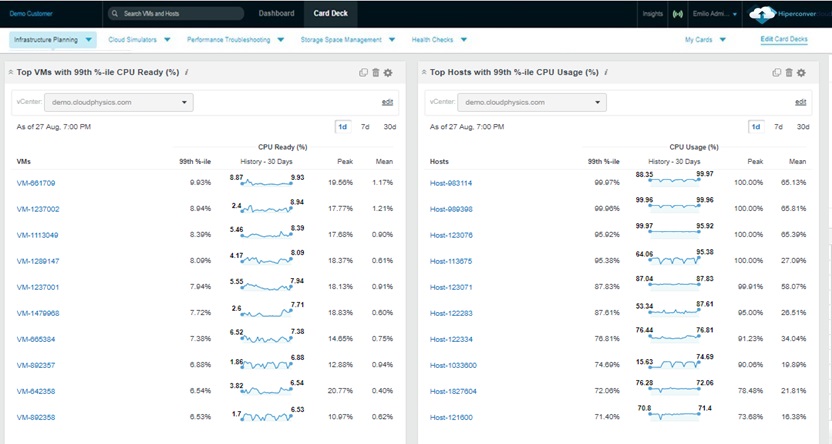Select 30d range on CPU Usage card
Viewport: 832px width, 444px height.
[x=802, y=127]
